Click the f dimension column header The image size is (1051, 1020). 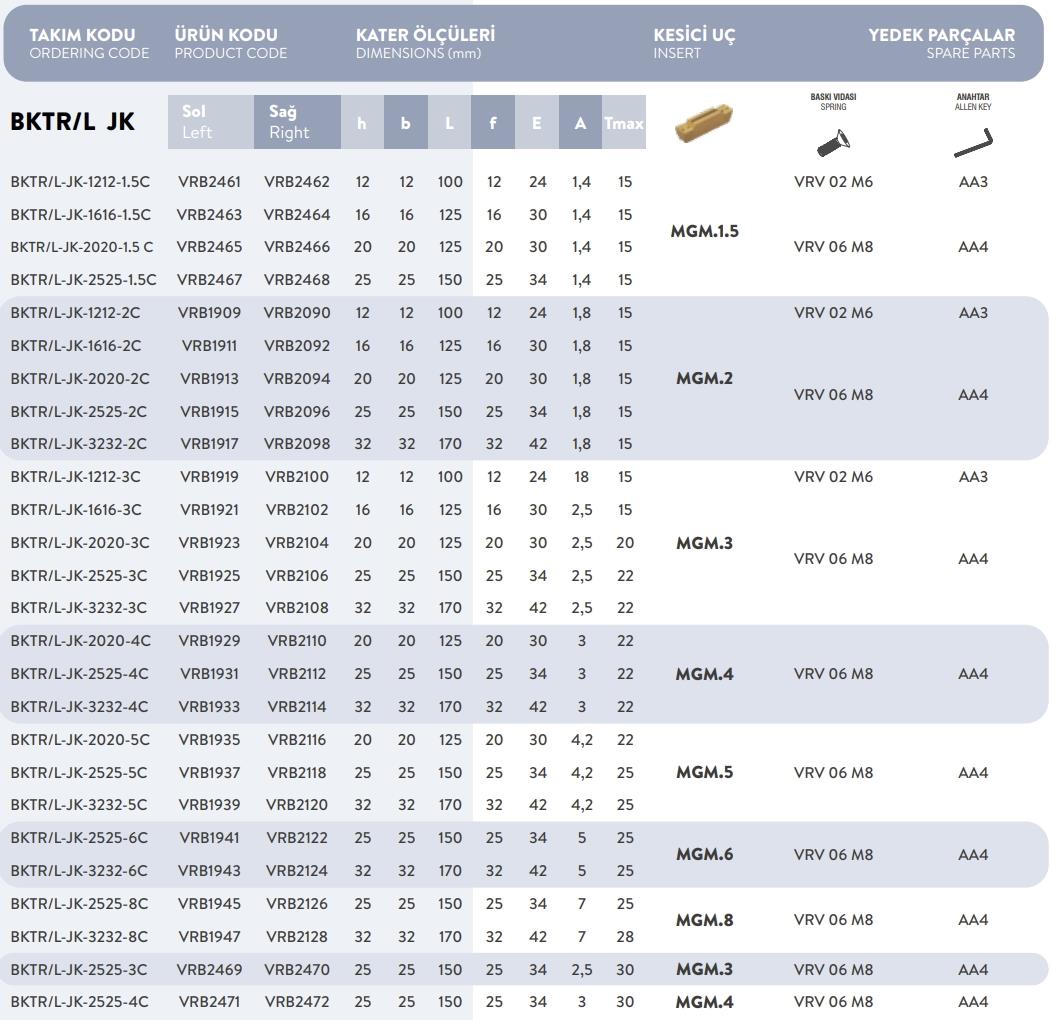pos(493,122)
